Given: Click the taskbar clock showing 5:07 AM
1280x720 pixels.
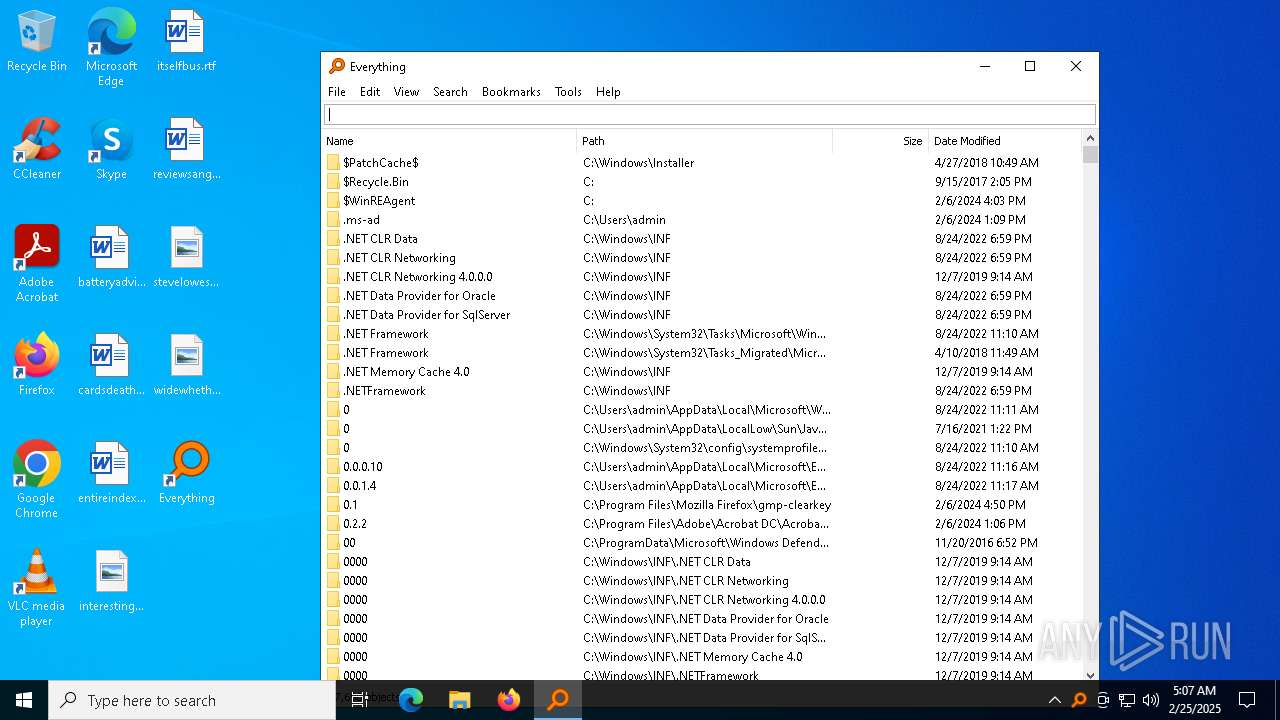Looking at the screenshot, I should click(x=1194, y=700).
